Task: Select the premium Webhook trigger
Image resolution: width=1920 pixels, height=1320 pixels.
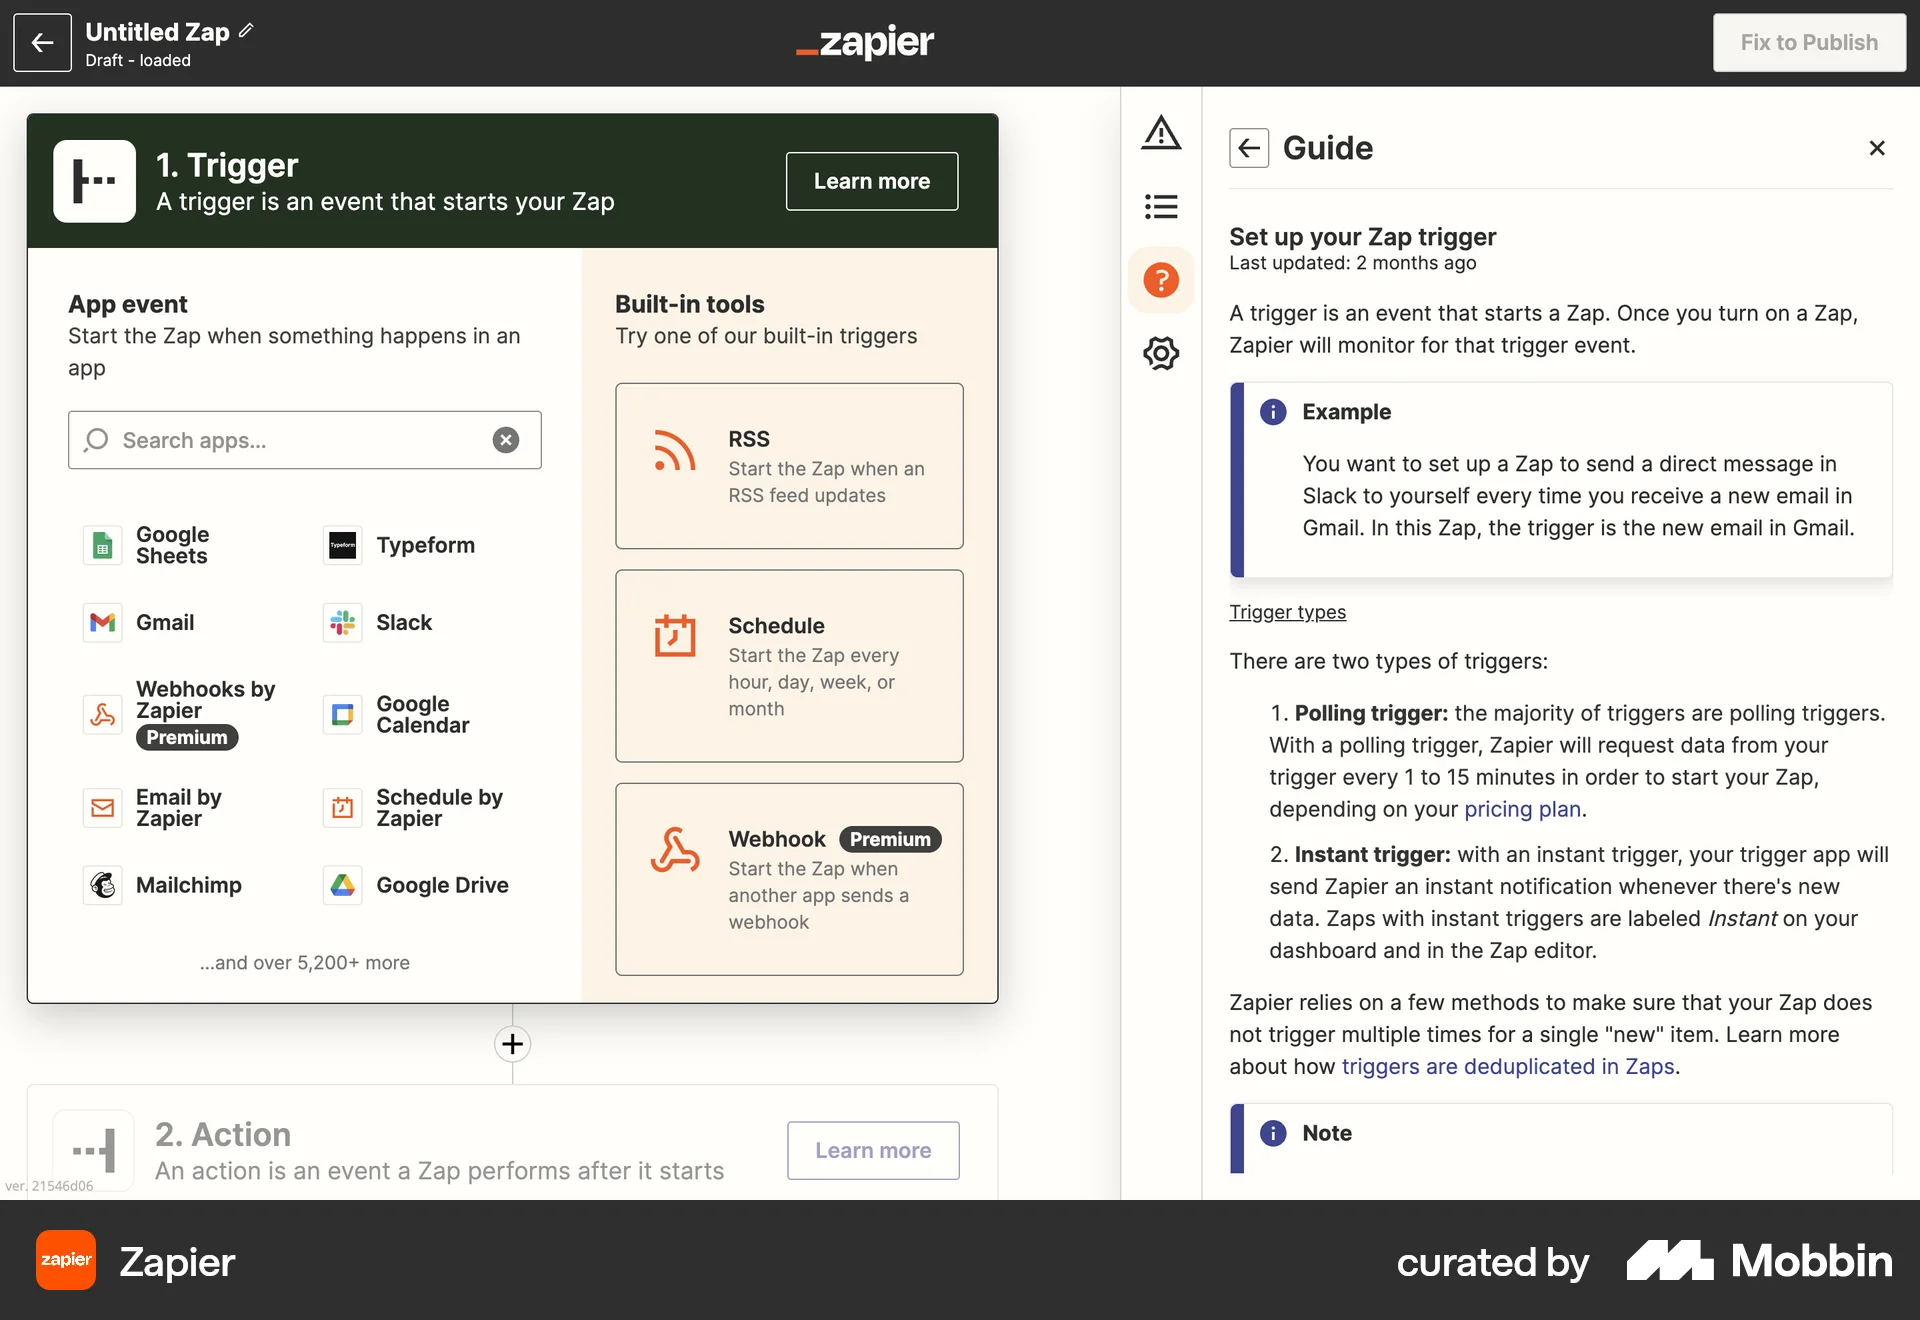Action: pos(789,879)
